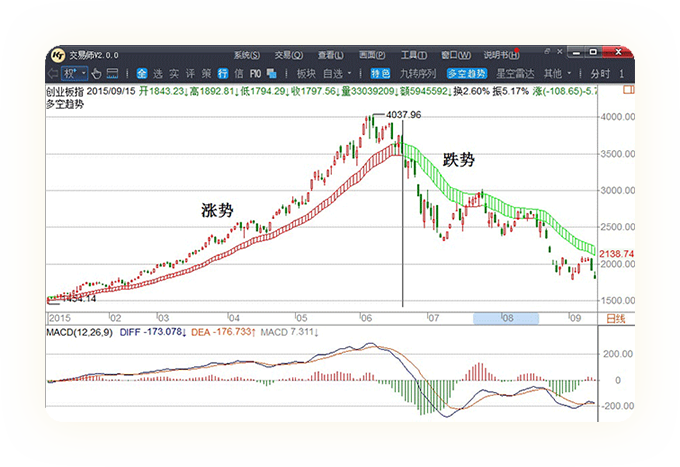Viewport: 680px width, 467px height.
Task: Click the F10 info icon
Action: 256,73
